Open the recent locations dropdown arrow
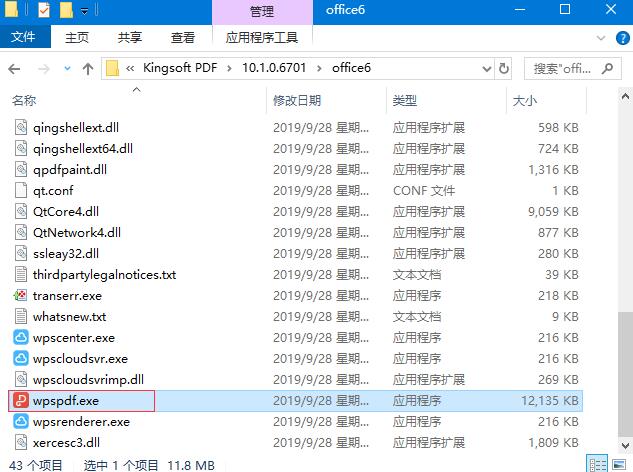Image resolution: width=633 pixels, height=472 pixels. point(67,69)
